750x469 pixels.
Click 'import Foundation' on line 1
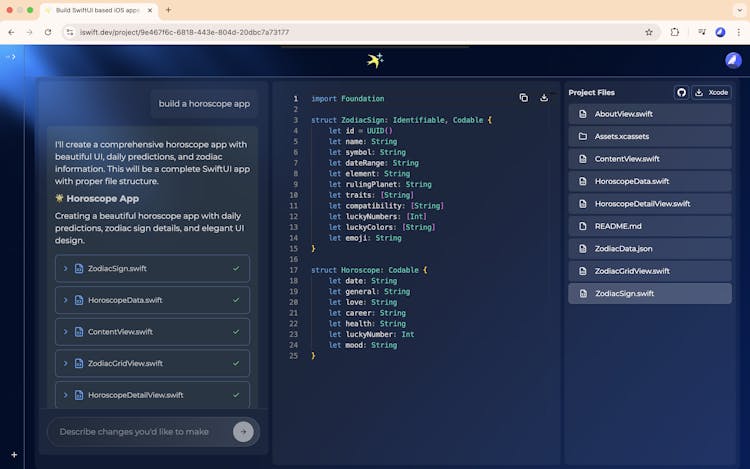[348, 98]
